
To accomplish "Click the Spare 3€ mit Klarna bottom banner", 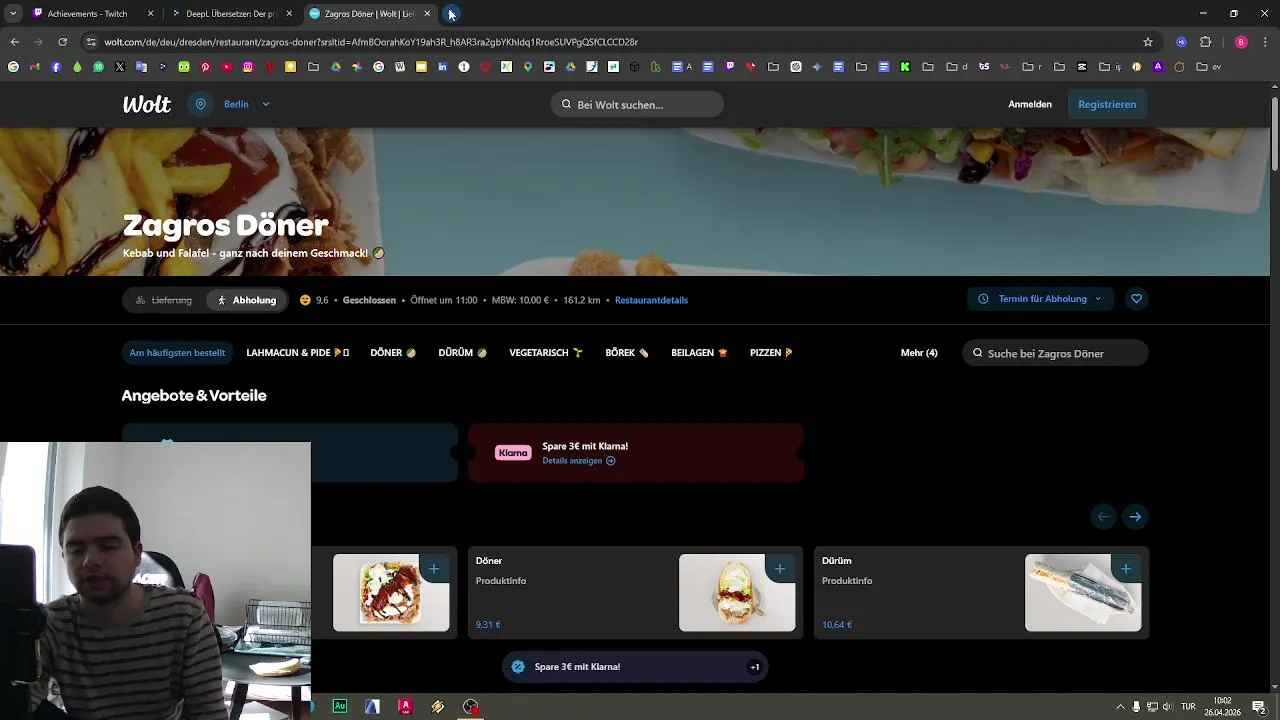I will 635,667.
